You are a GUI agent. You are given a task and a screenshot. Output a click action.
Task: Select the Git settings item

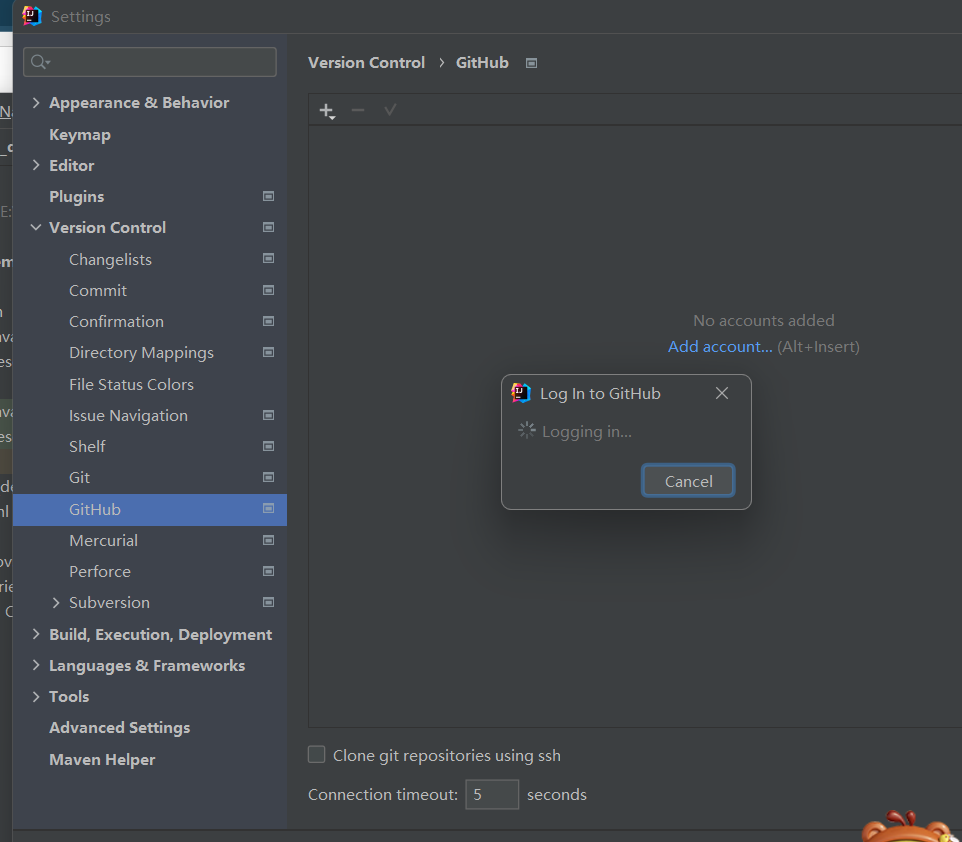pyautogui.click(x=80, y=478)
